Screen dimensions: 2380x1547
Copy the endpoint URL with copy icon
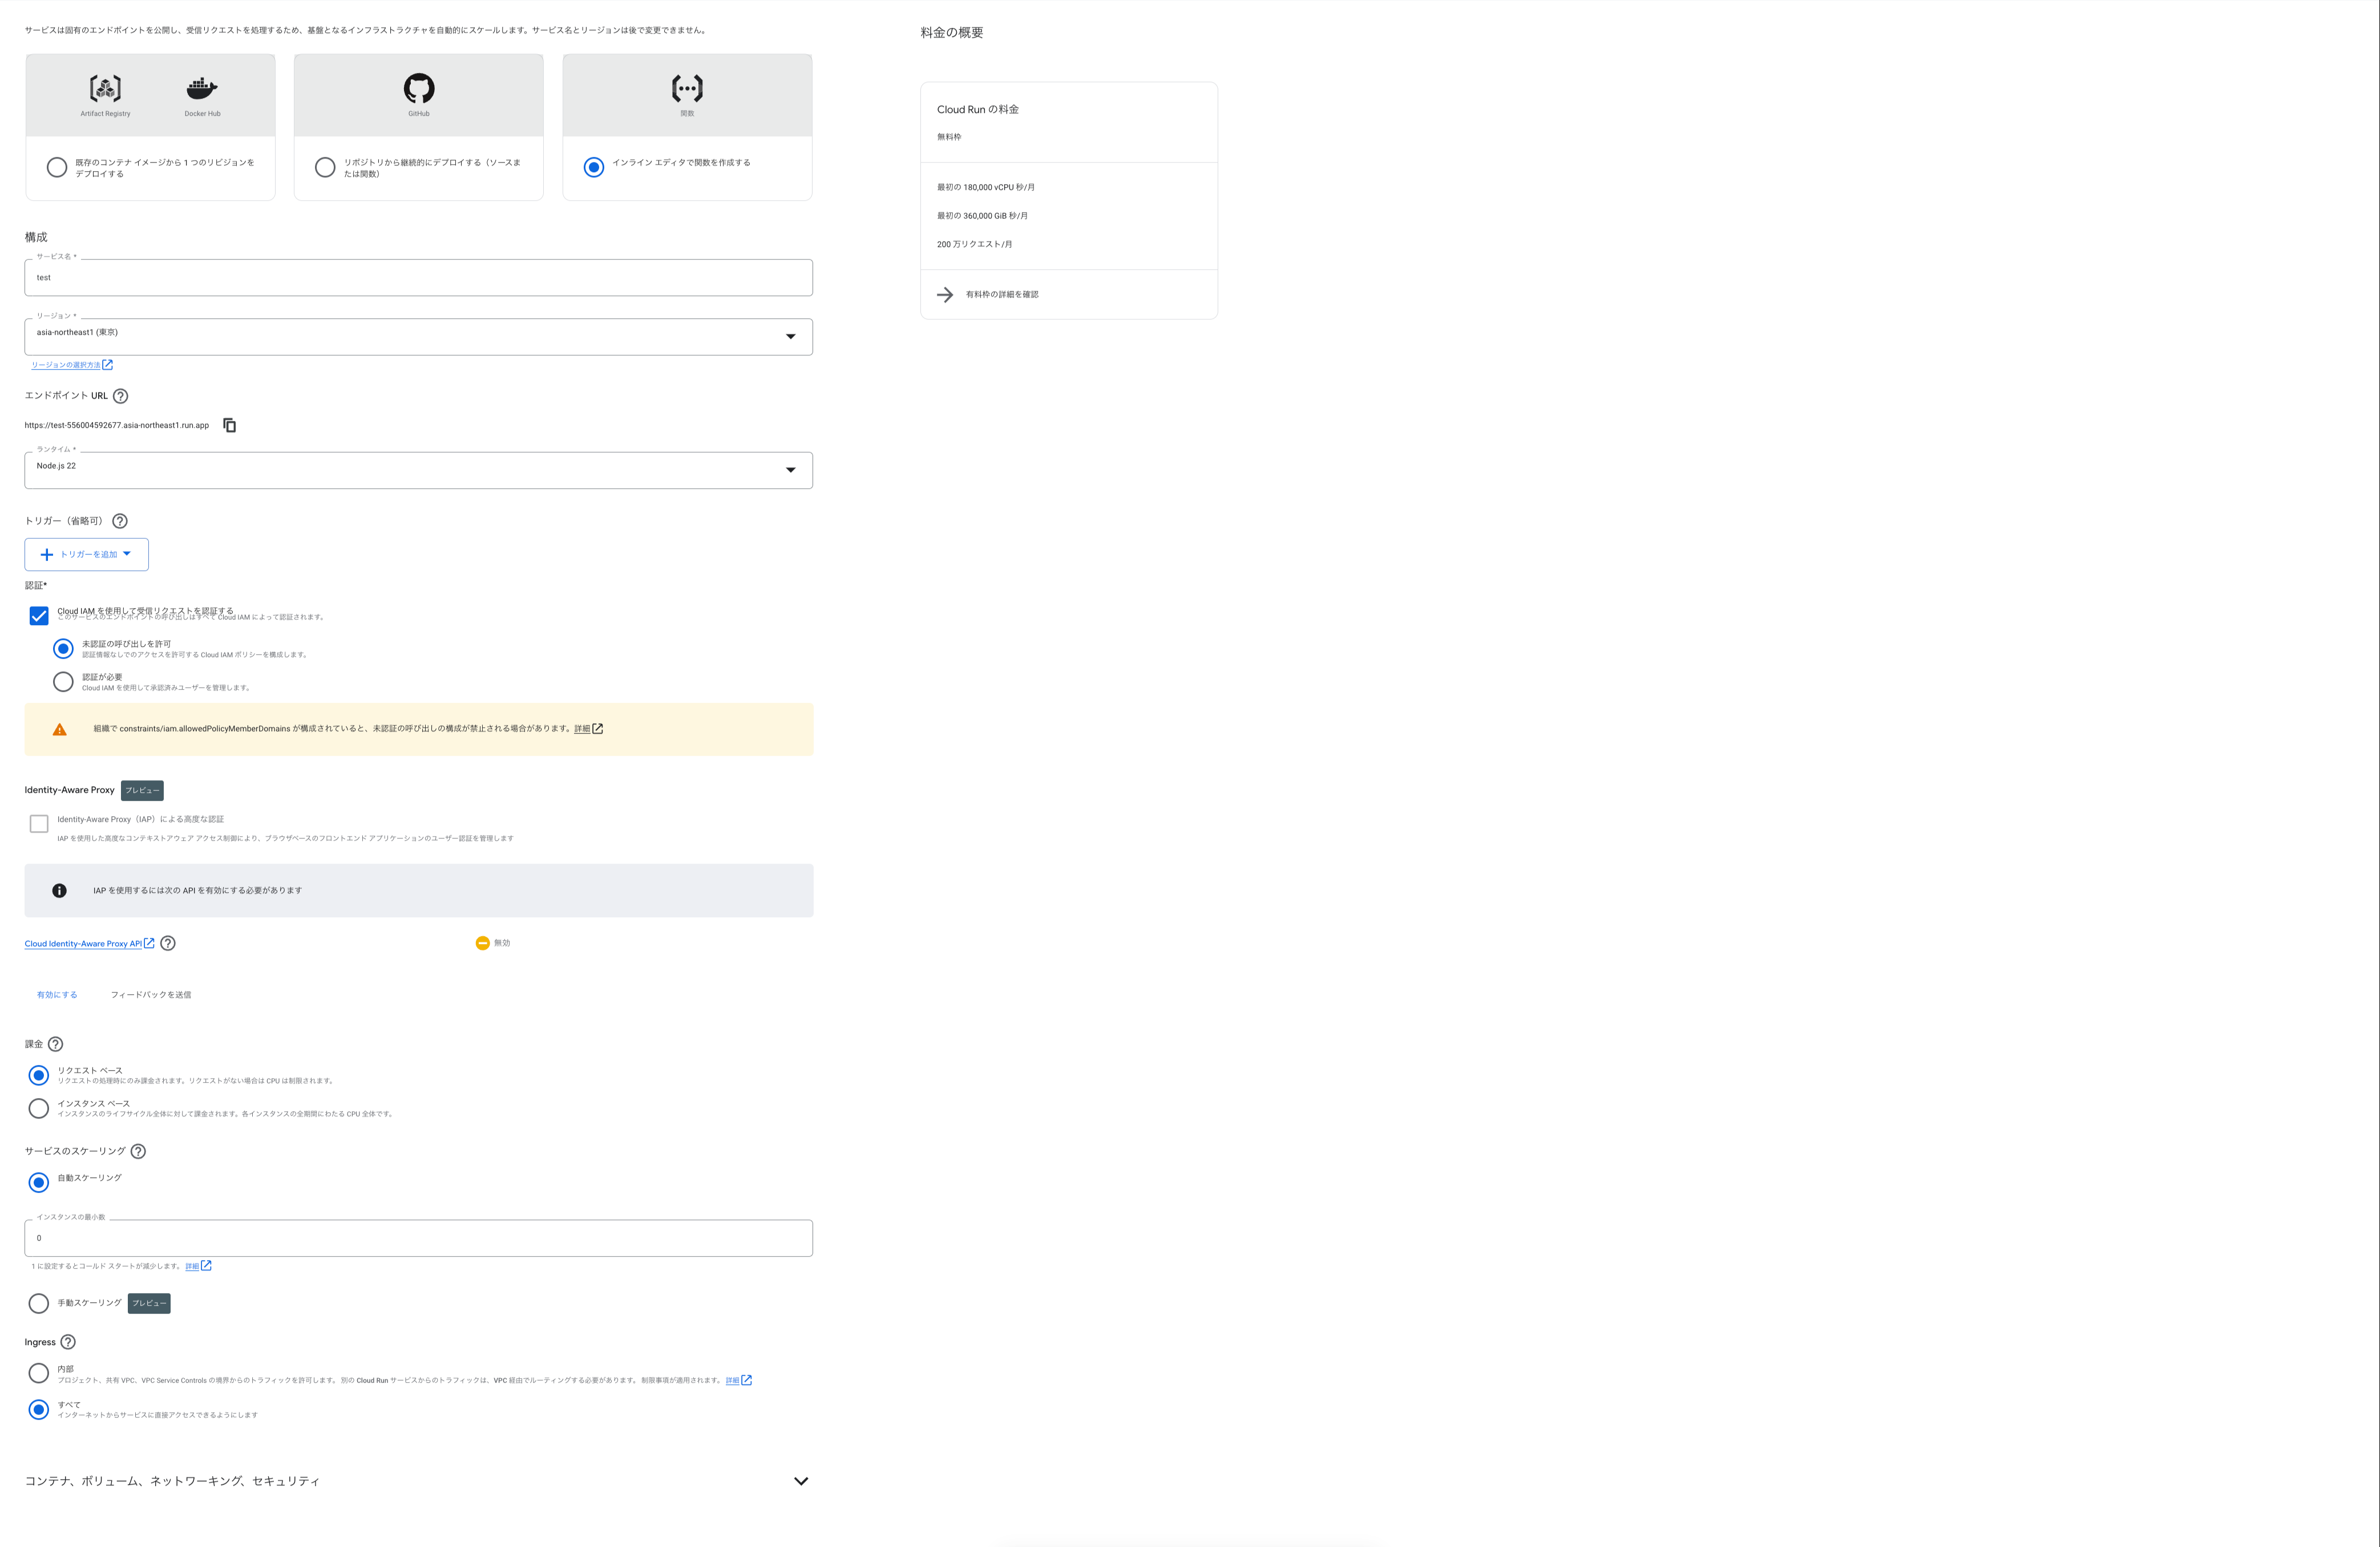click(229, 425)
